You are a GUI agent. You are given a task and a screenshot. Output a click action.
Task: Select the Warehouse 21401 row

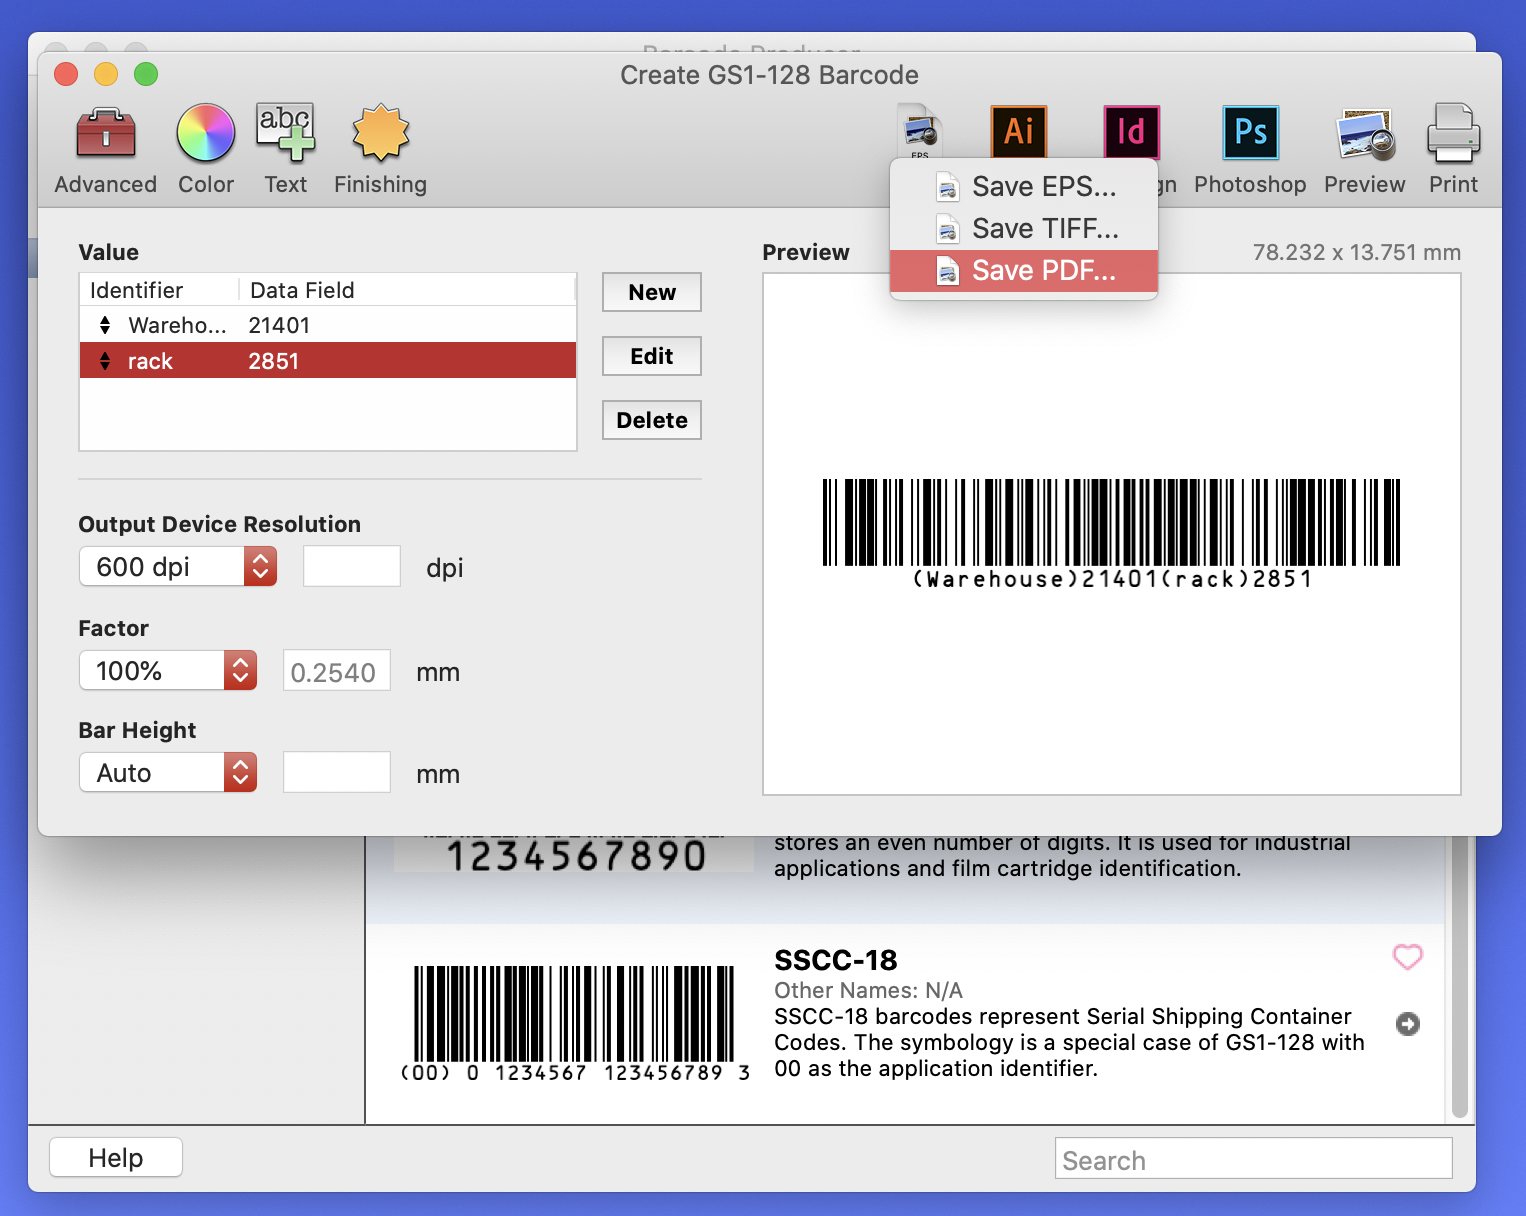[328, 325]
